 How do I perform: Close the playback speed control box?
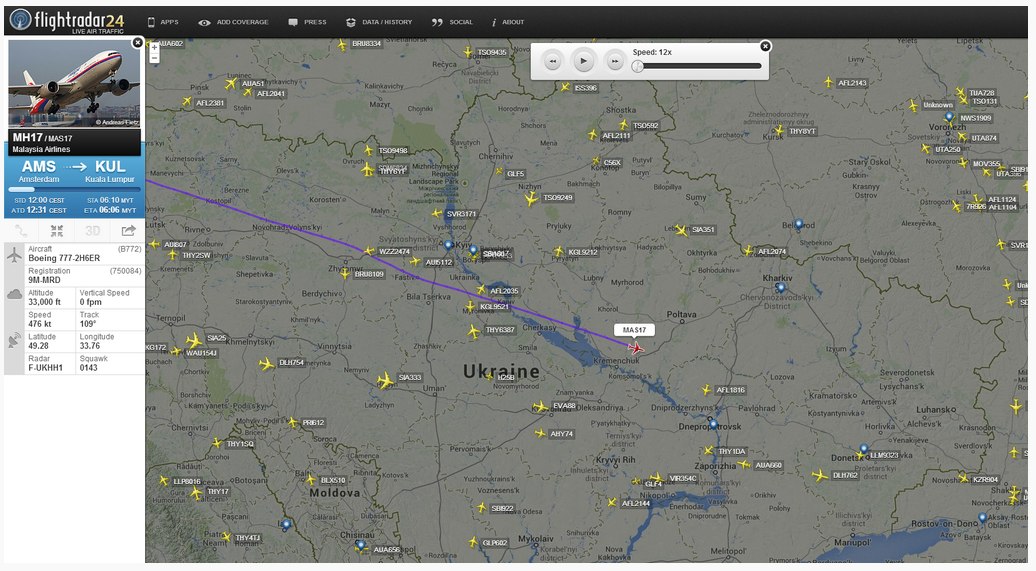765,46
